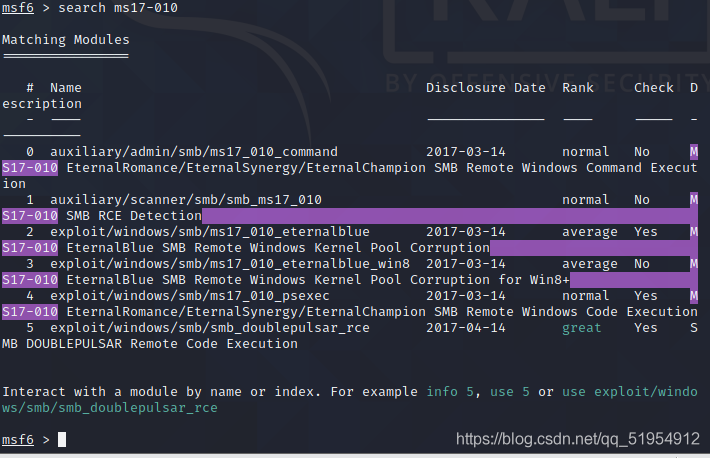Click the '2017-04-14' disclosure date
Viewport: 710px width, 458px height.
[465, 328]
